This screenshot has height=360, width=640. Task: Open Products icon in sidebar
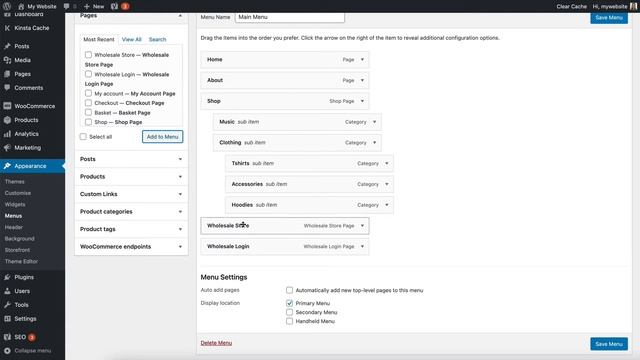[x=7, y=120]
